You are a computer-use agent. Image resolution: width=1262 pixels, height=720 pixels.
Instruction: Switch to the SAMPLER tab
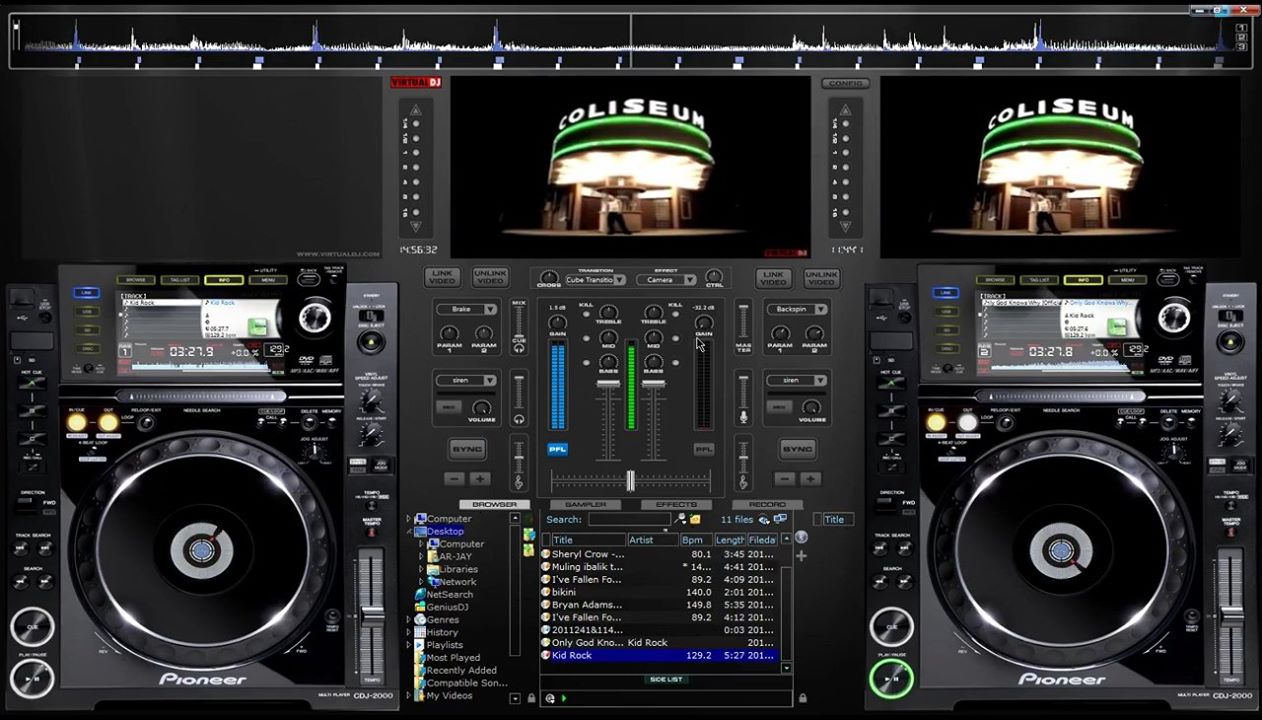[x=586, y=504]
